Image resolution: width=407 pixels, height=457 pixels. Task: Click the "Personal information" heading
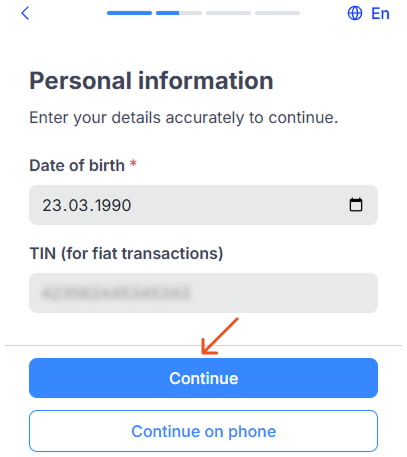(x=151, y=81)
